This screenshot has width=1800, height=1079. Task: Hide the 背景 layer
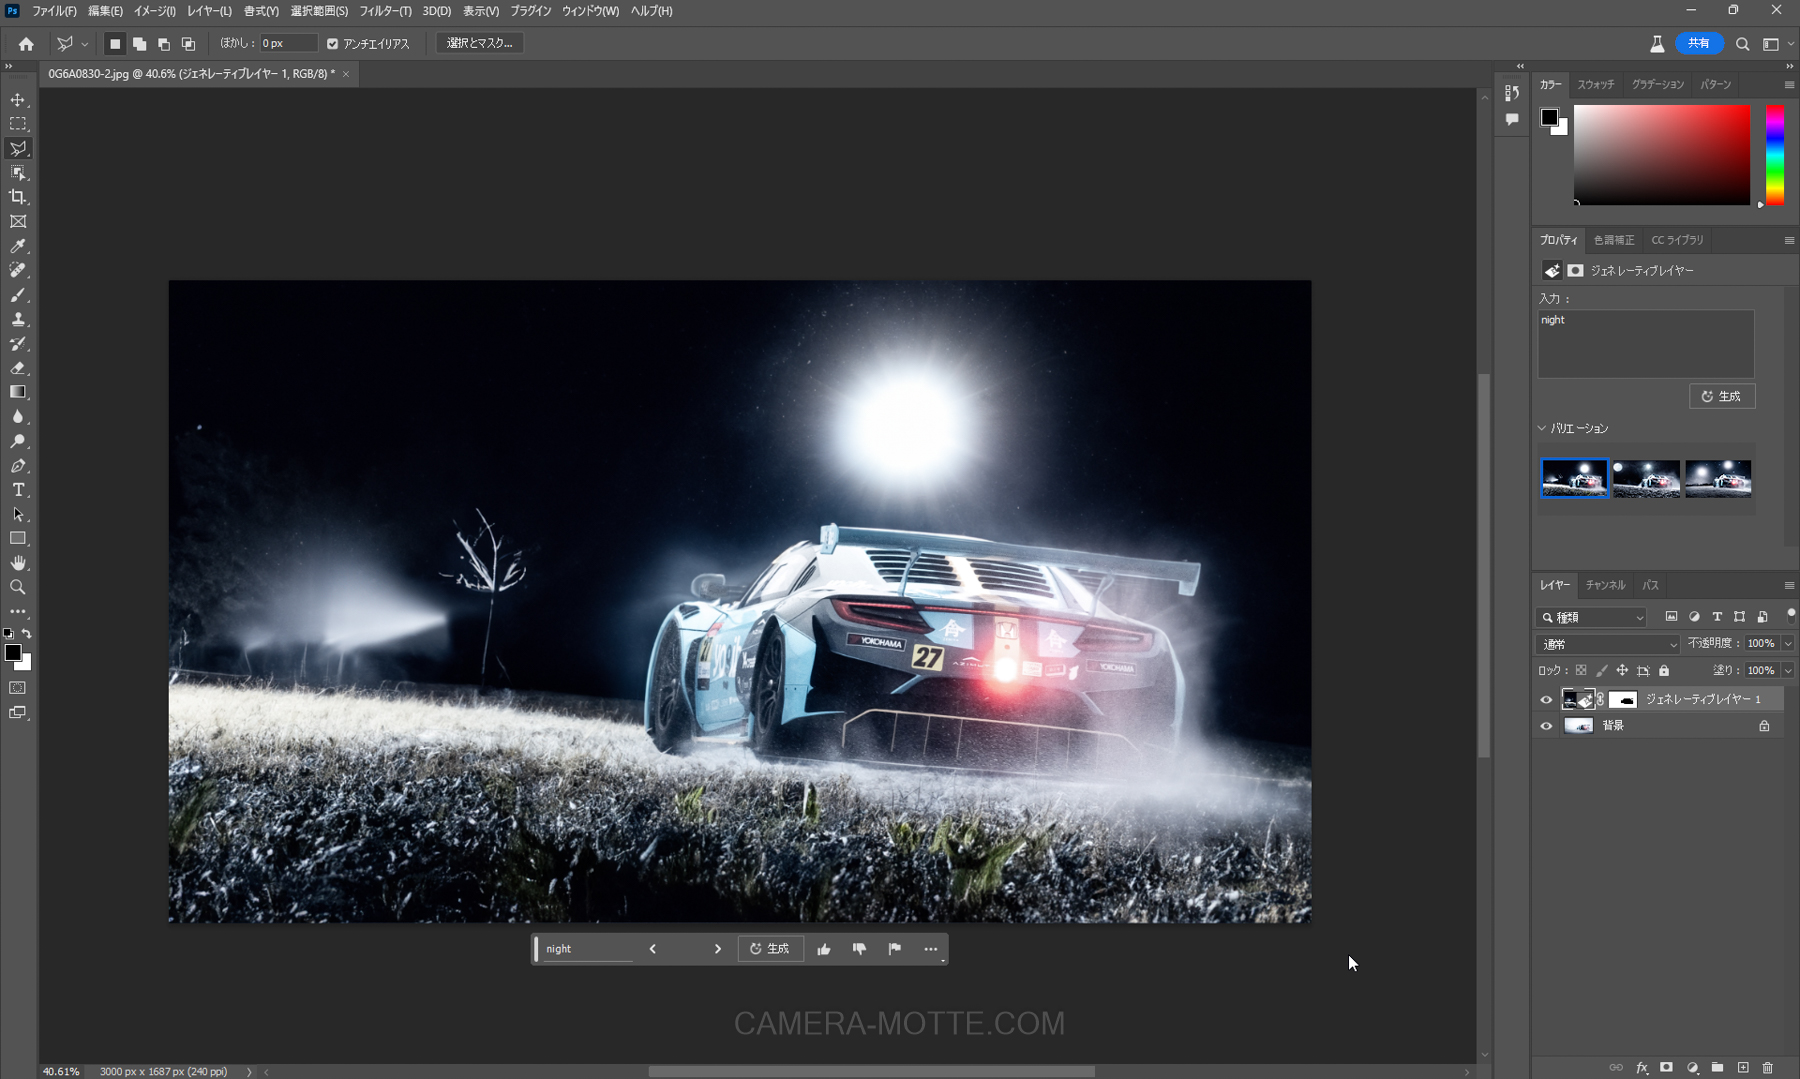[x=1546, y=726]
